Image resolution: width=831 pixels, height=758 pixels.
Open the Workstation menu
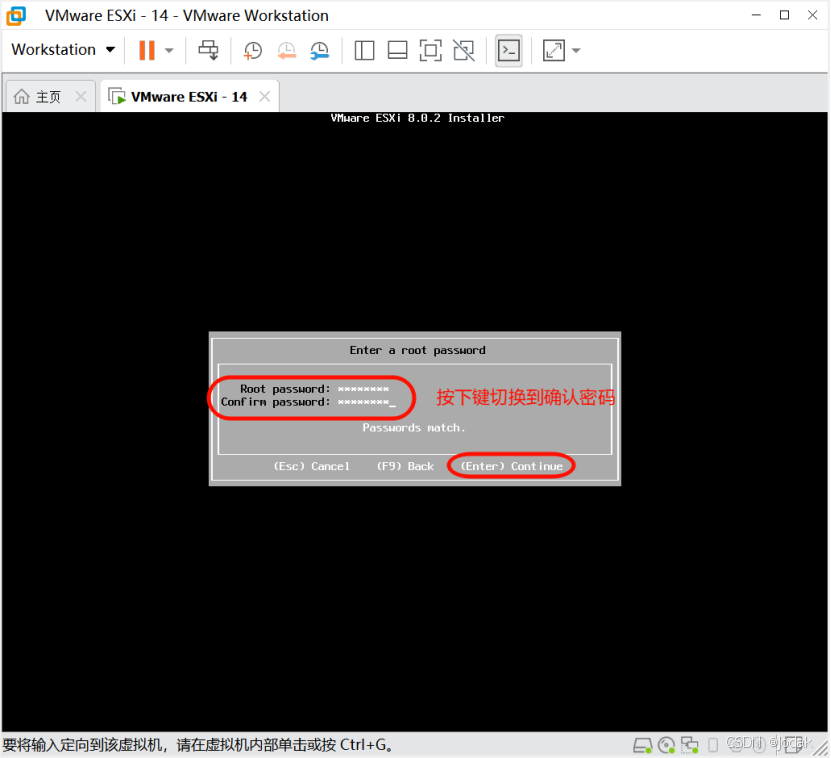(63, 50)
